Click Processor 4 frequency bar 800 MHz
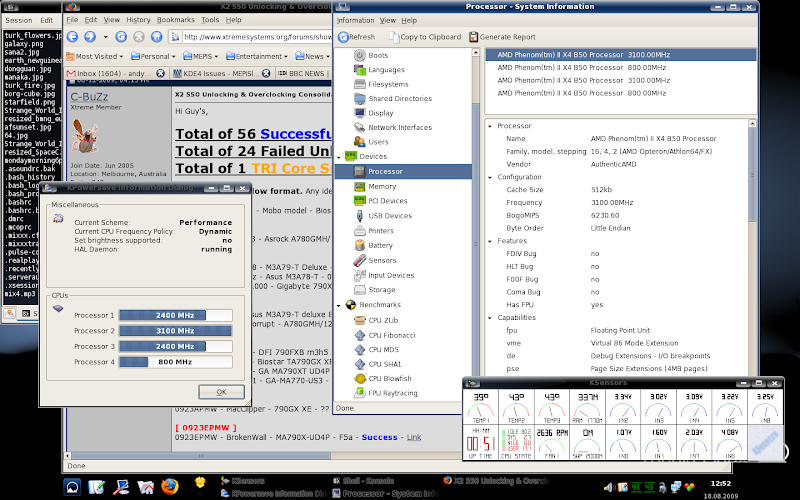Screen dimensions: 800x500 coord(176,362)
